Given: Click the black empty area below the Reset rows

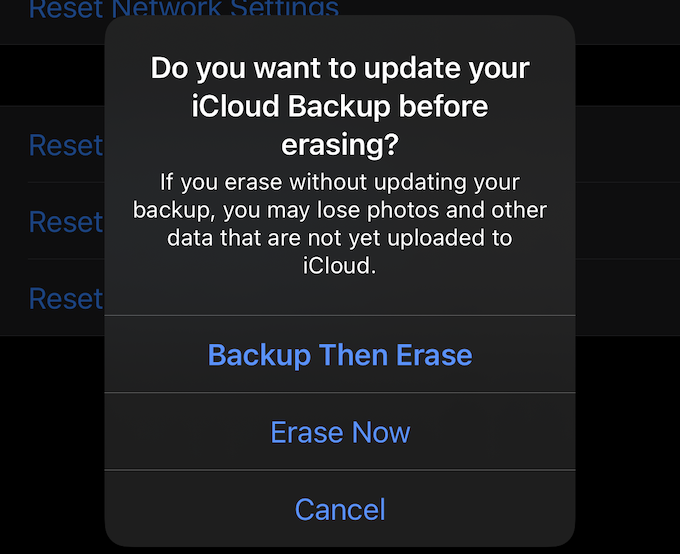Looking at the screenshot, I should point(50,440).
